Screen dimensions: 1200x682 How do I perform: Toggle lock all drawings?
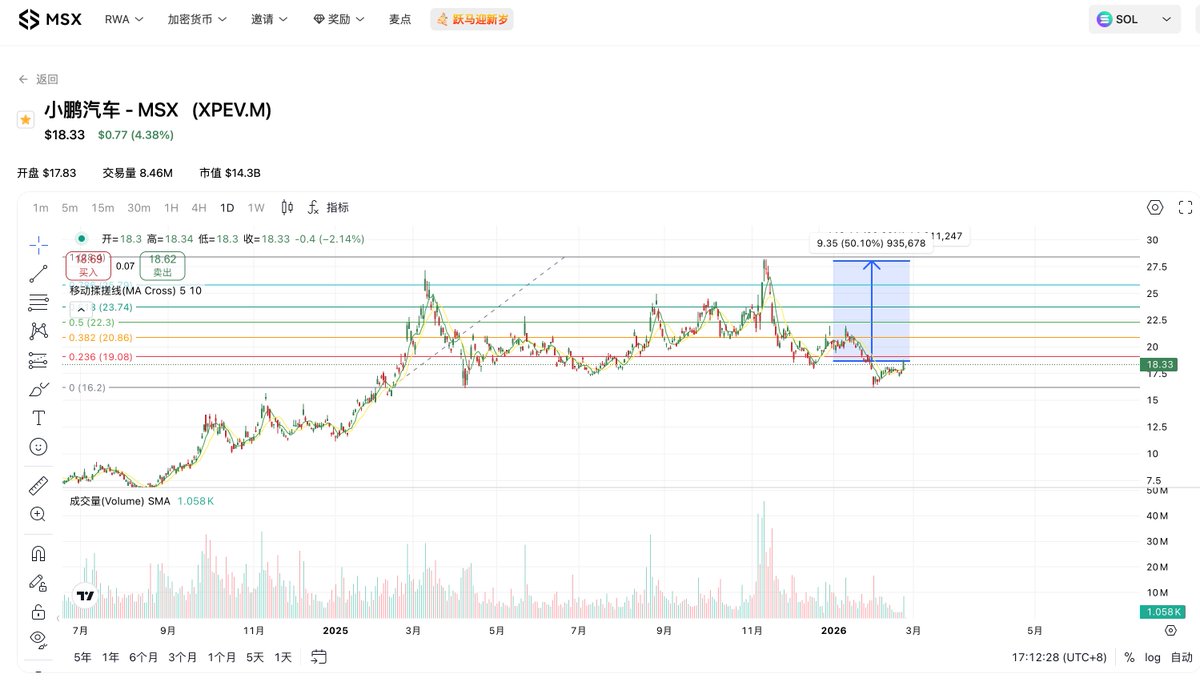(x=38, y=611)
